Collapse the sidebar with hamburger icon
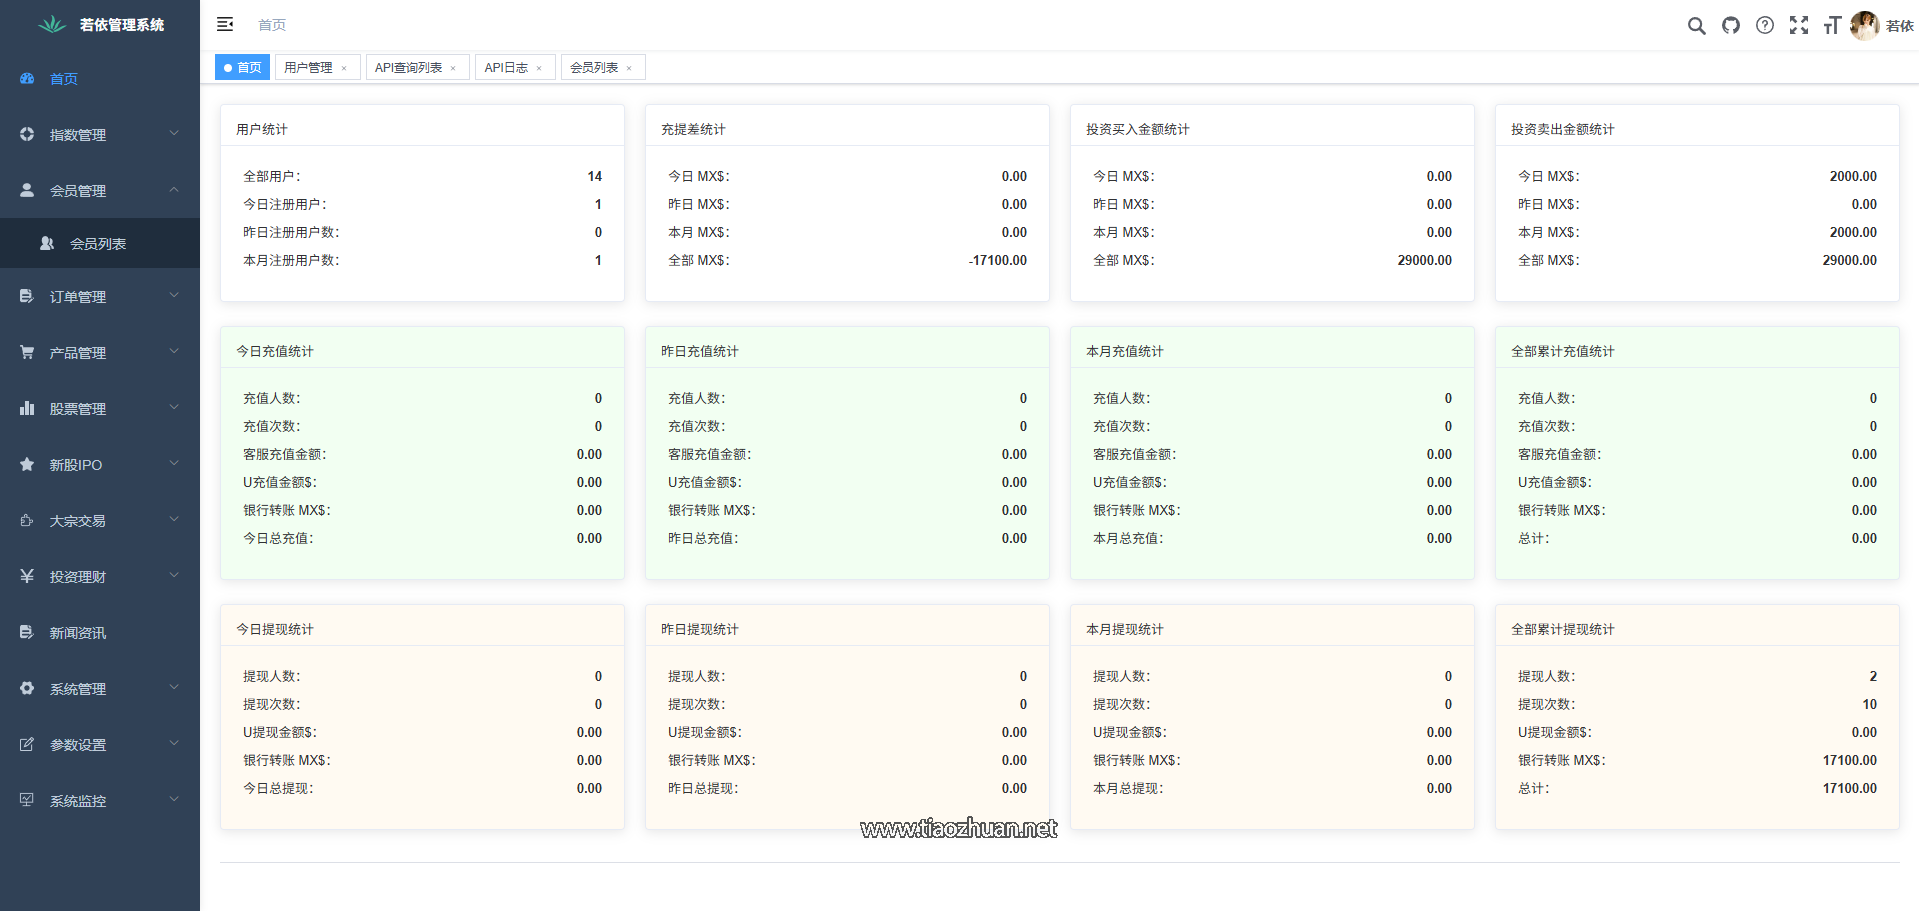This screenshot has height=911, width=1919. [x=225, y=24]
